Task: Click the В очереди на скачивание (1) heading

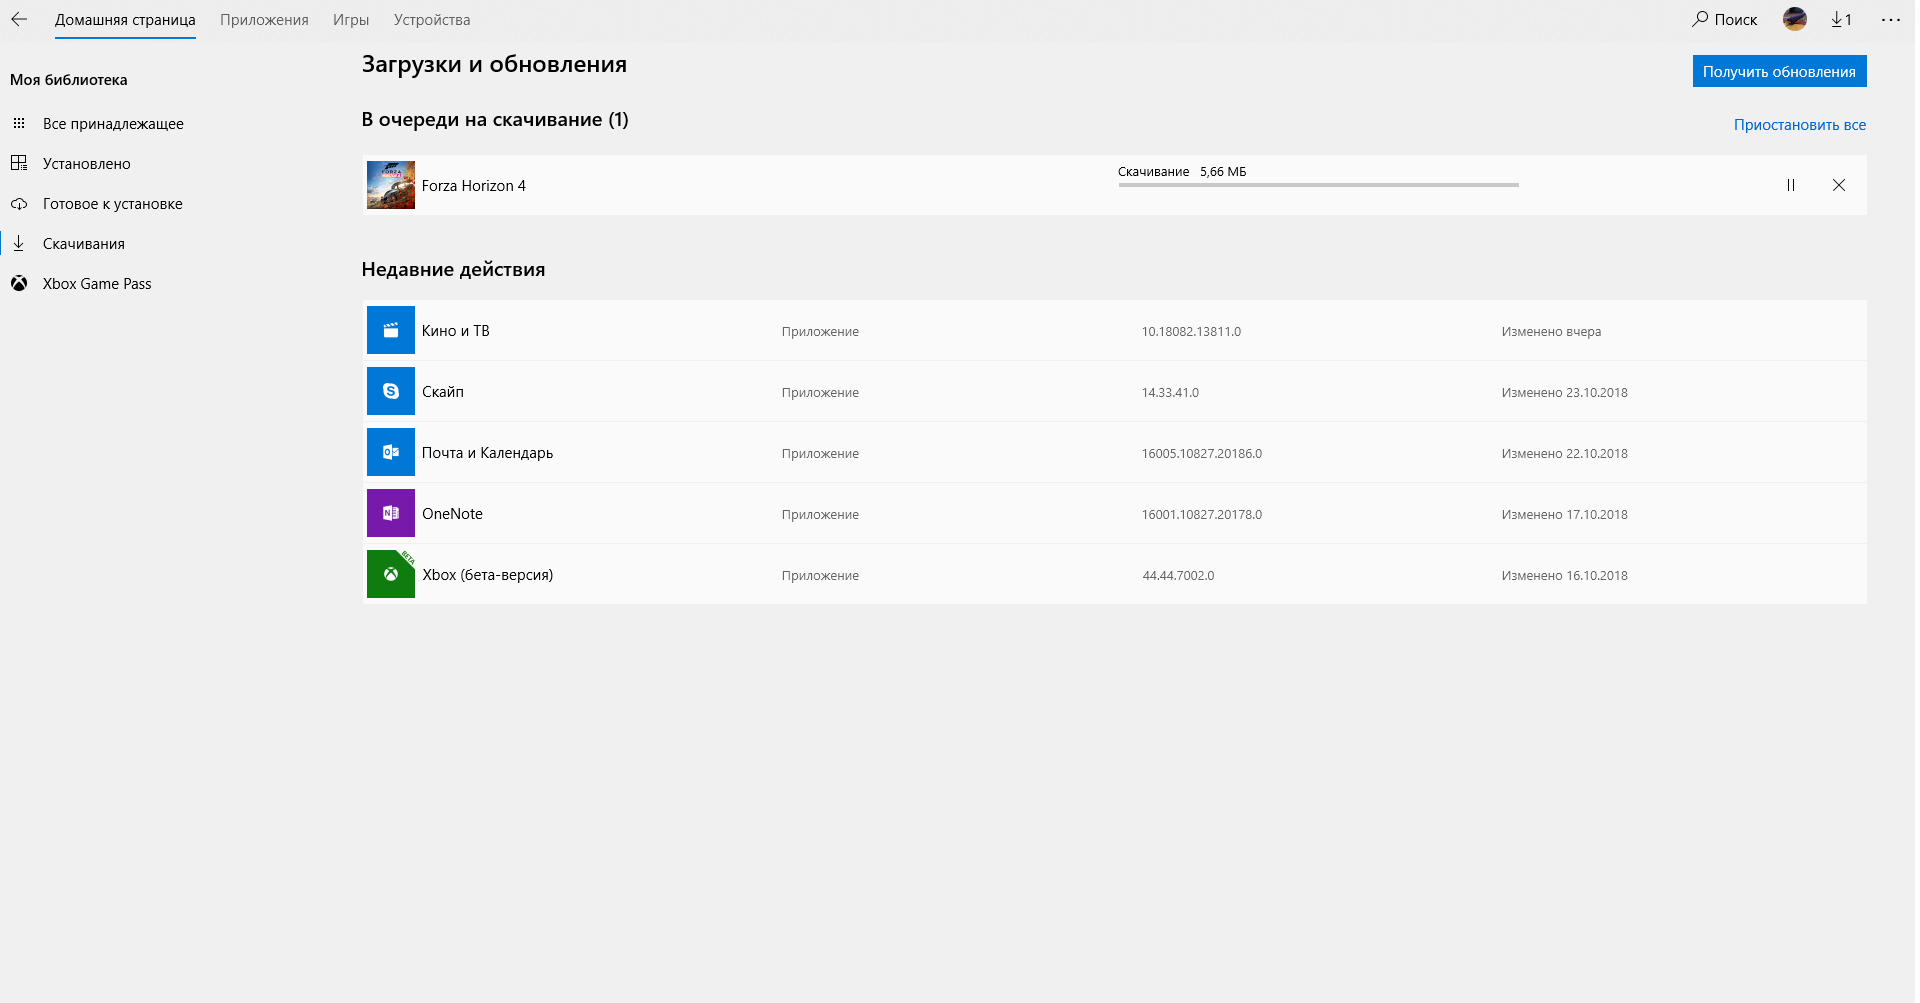Action: point(495,120)
